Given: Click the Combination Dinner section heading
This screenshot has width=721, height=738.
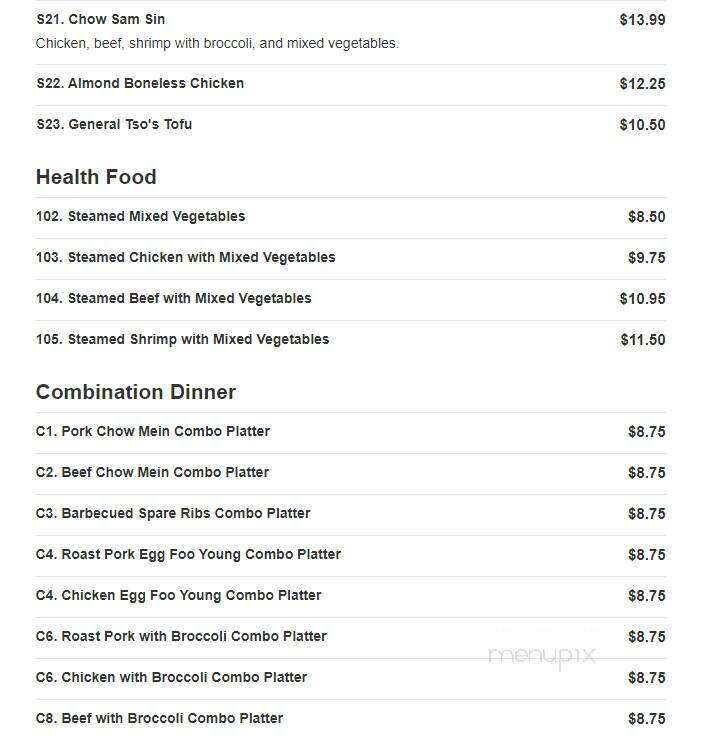Looking at the screenshot, I should point(136,392).
